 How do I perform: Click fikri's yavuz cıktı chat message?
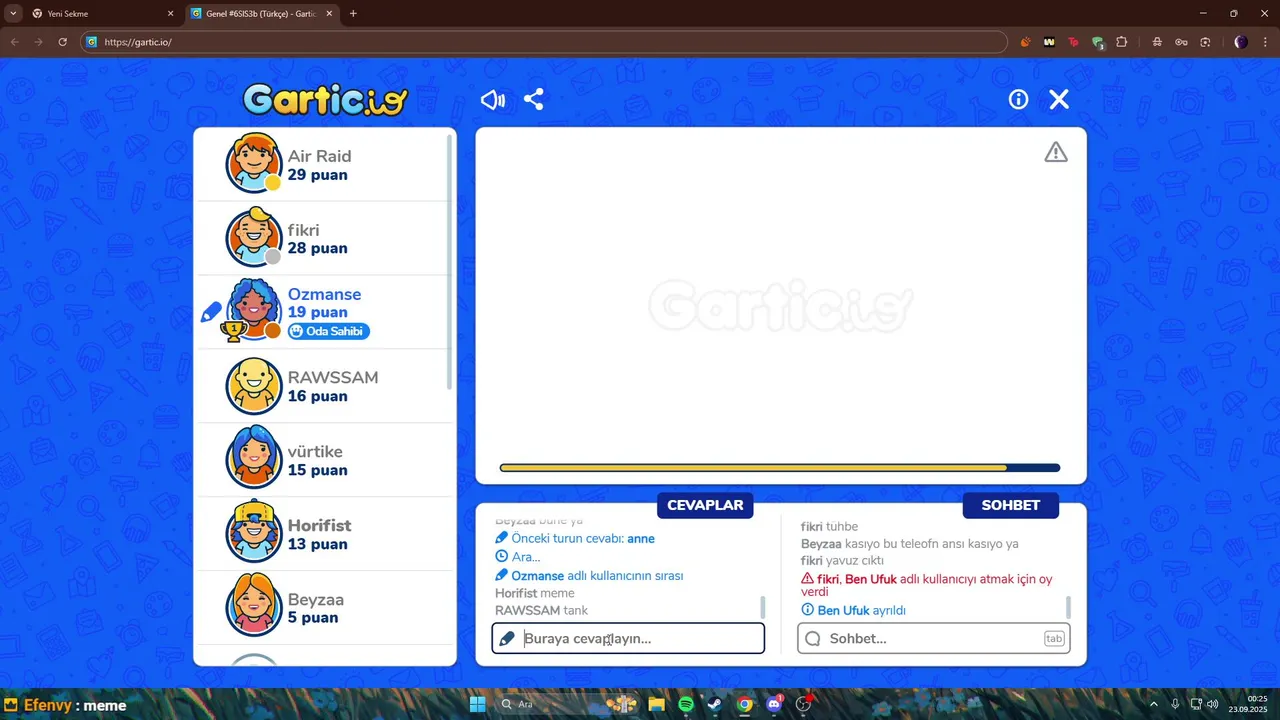click(842, 561)
